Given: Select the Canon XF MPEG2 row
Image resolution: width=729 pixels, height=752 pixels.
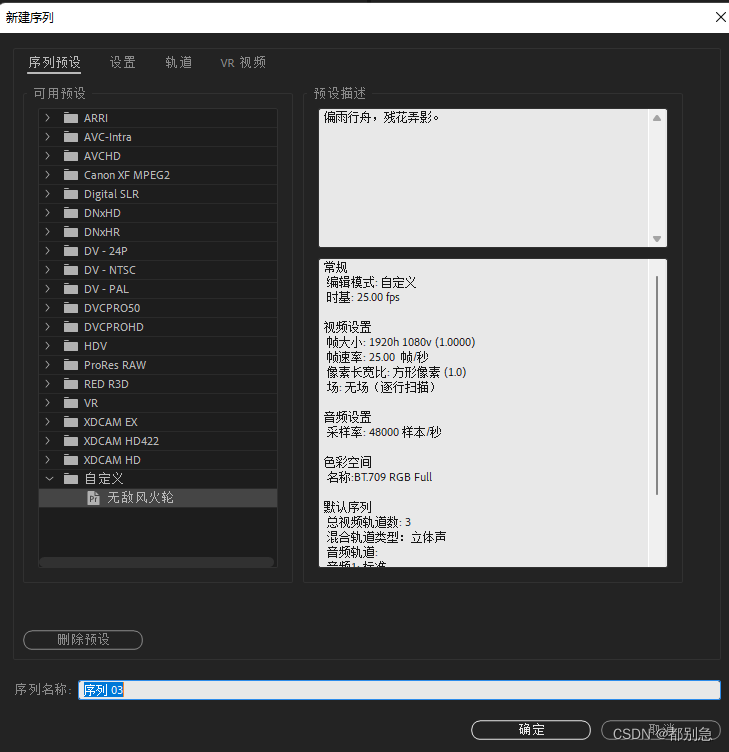Looking at the screenshot, I should coord(158,175).
